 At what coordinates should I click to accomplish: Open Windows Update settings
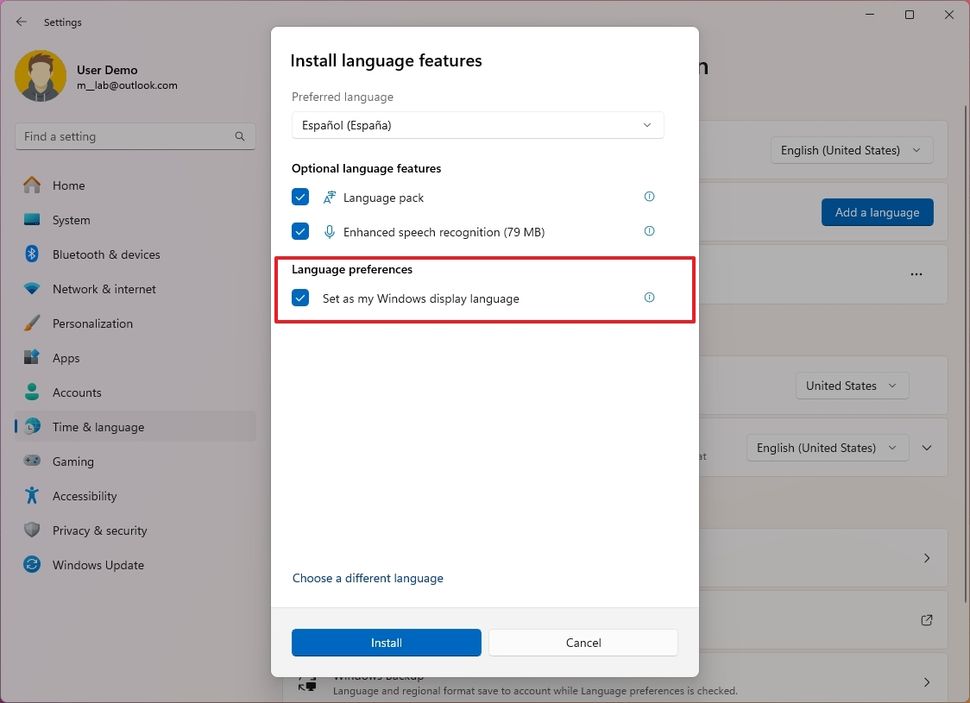tap(97, 564)
